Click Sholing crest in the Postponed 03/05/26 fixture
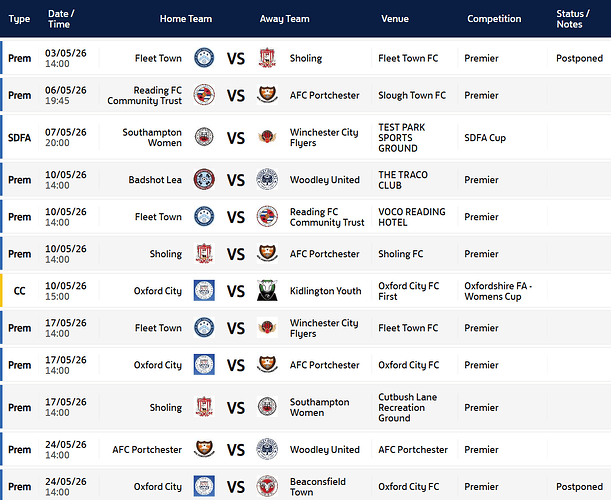This screenshot has height=500, width=611. (x=267, y=58)
